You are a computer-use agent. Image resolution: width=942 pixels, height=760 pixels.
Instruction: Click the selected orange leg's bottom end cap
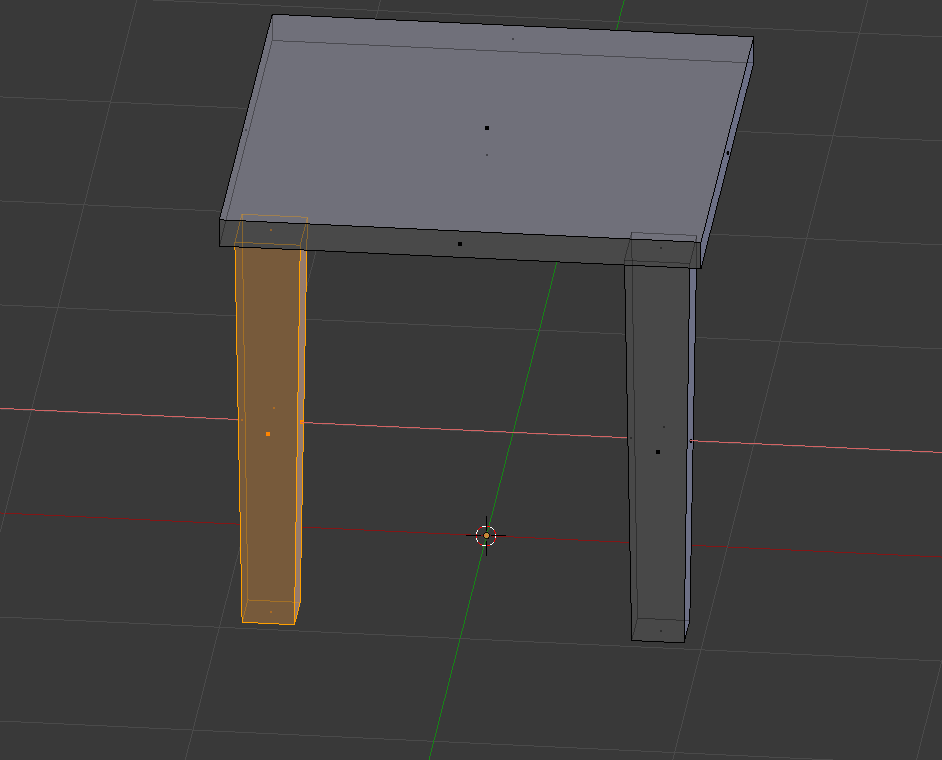[x=270, y=612]
